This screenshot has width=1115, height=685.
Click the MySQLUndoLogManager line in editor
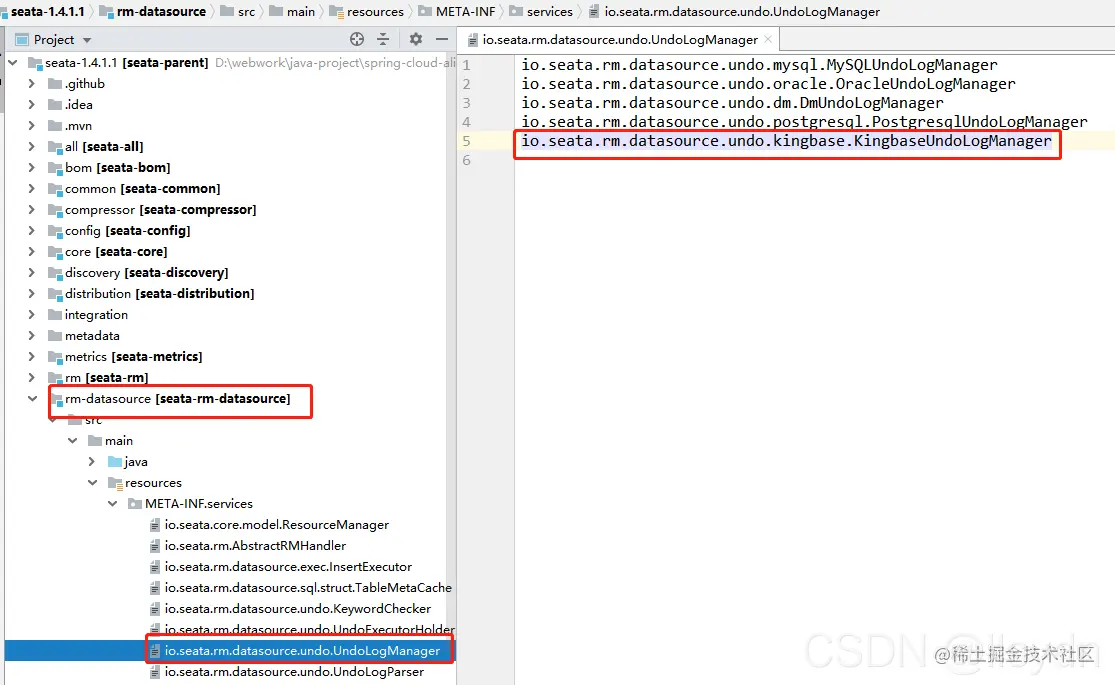(759, 65)
